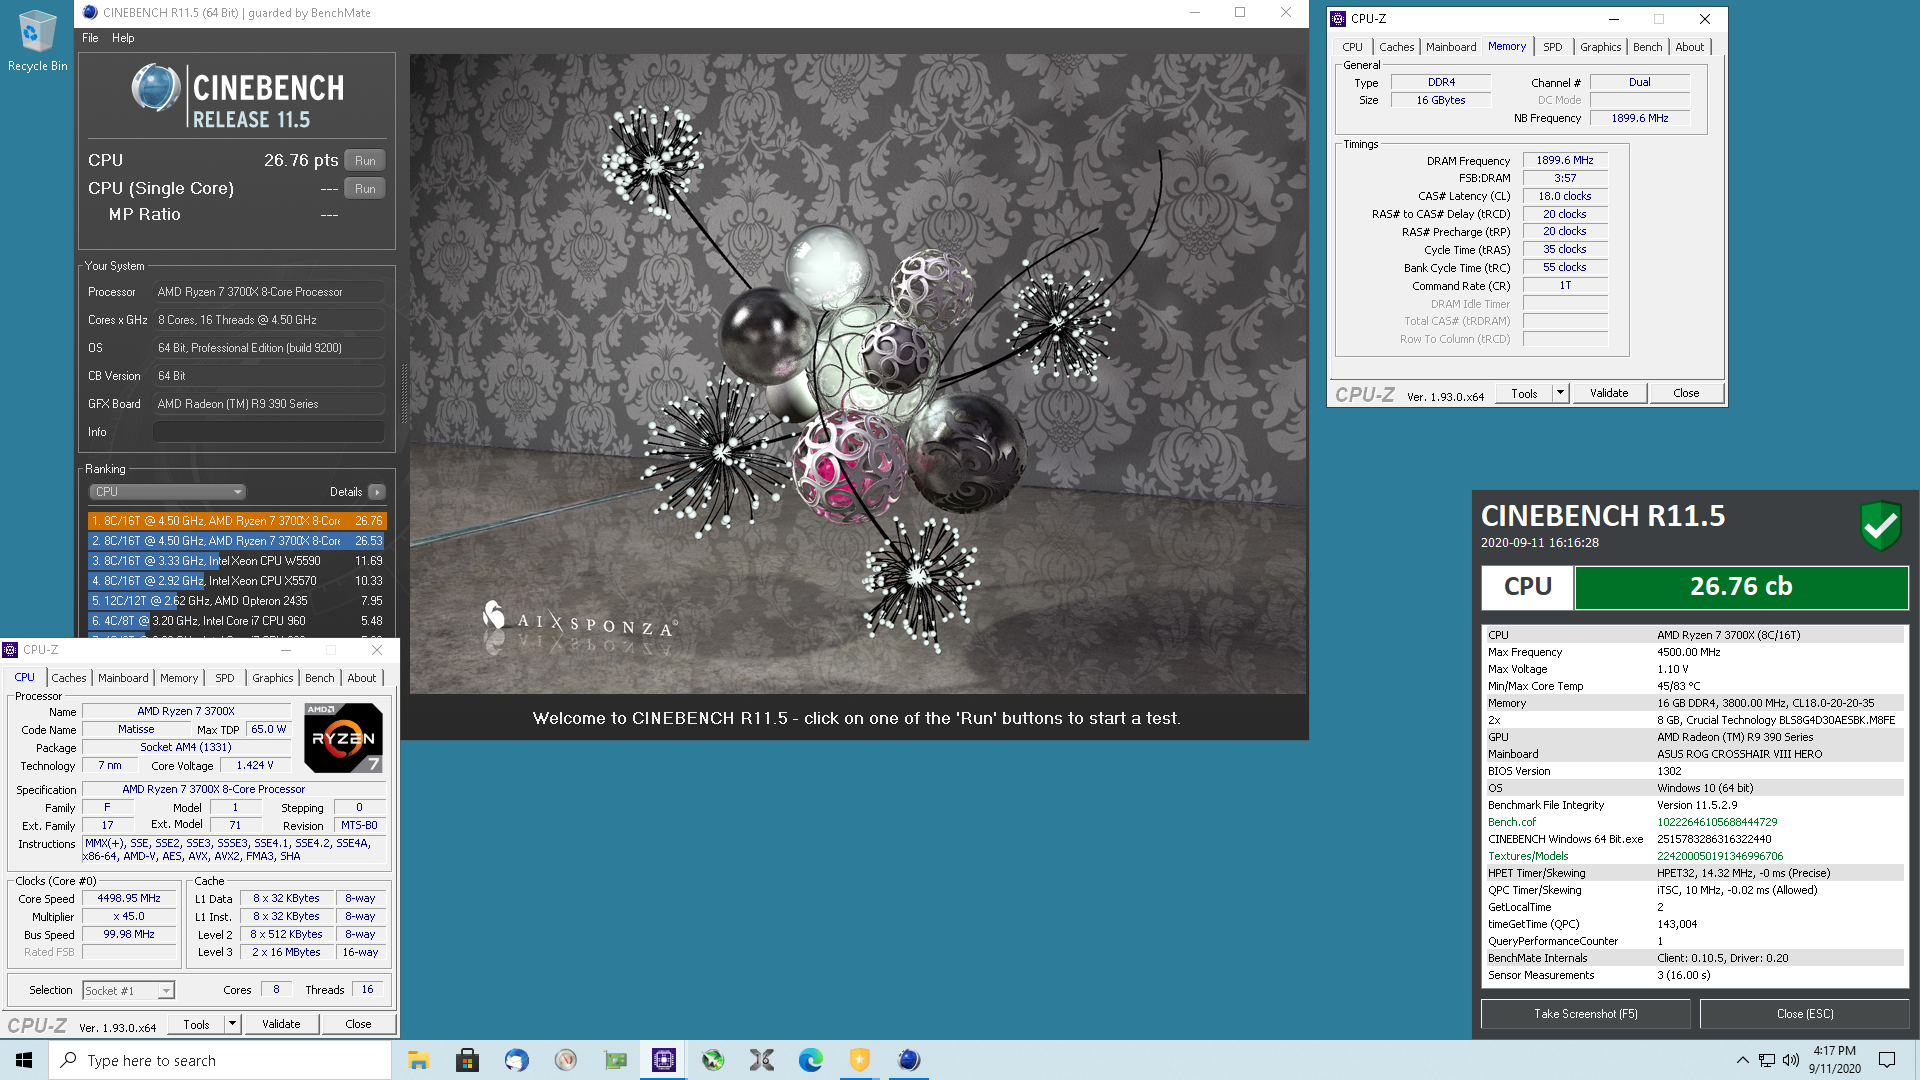1920x1080 pixels.
Task: Select Intel Xeon W5590 ranking row
Action: click(237, 561)
